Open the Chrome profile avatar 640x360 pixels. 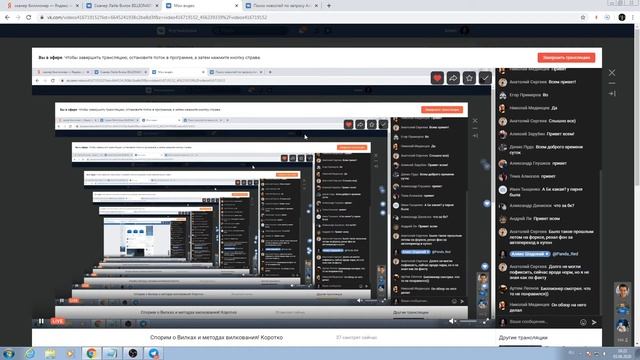coord(622,18)
